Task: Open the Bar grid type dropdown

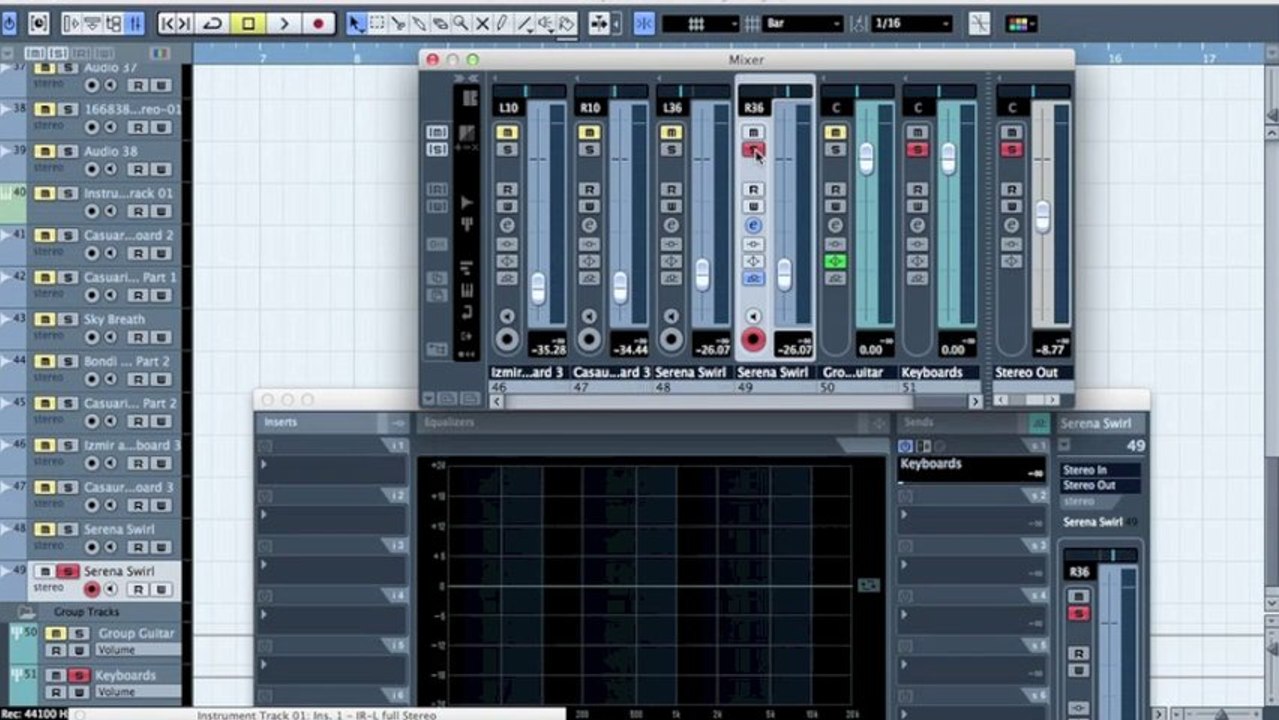Action: (x=803, y=23)
